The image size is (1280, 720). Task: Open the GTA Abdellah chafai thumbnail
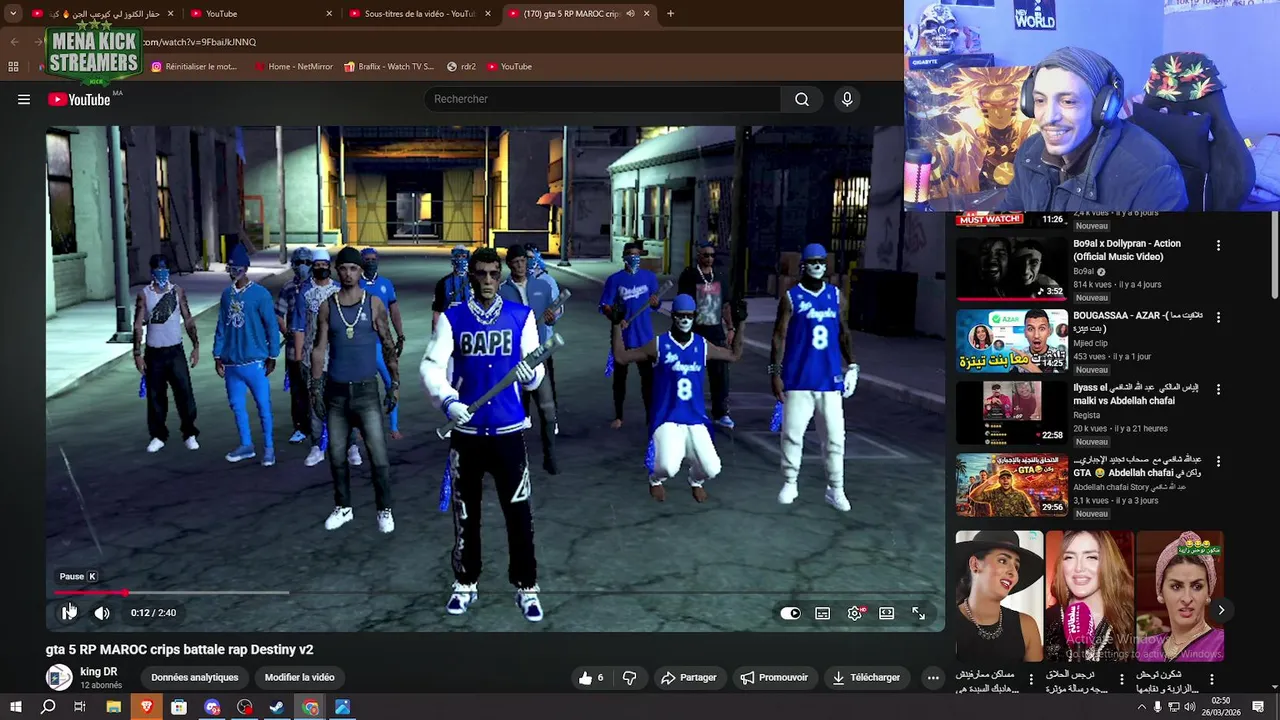click(1011, 485)
